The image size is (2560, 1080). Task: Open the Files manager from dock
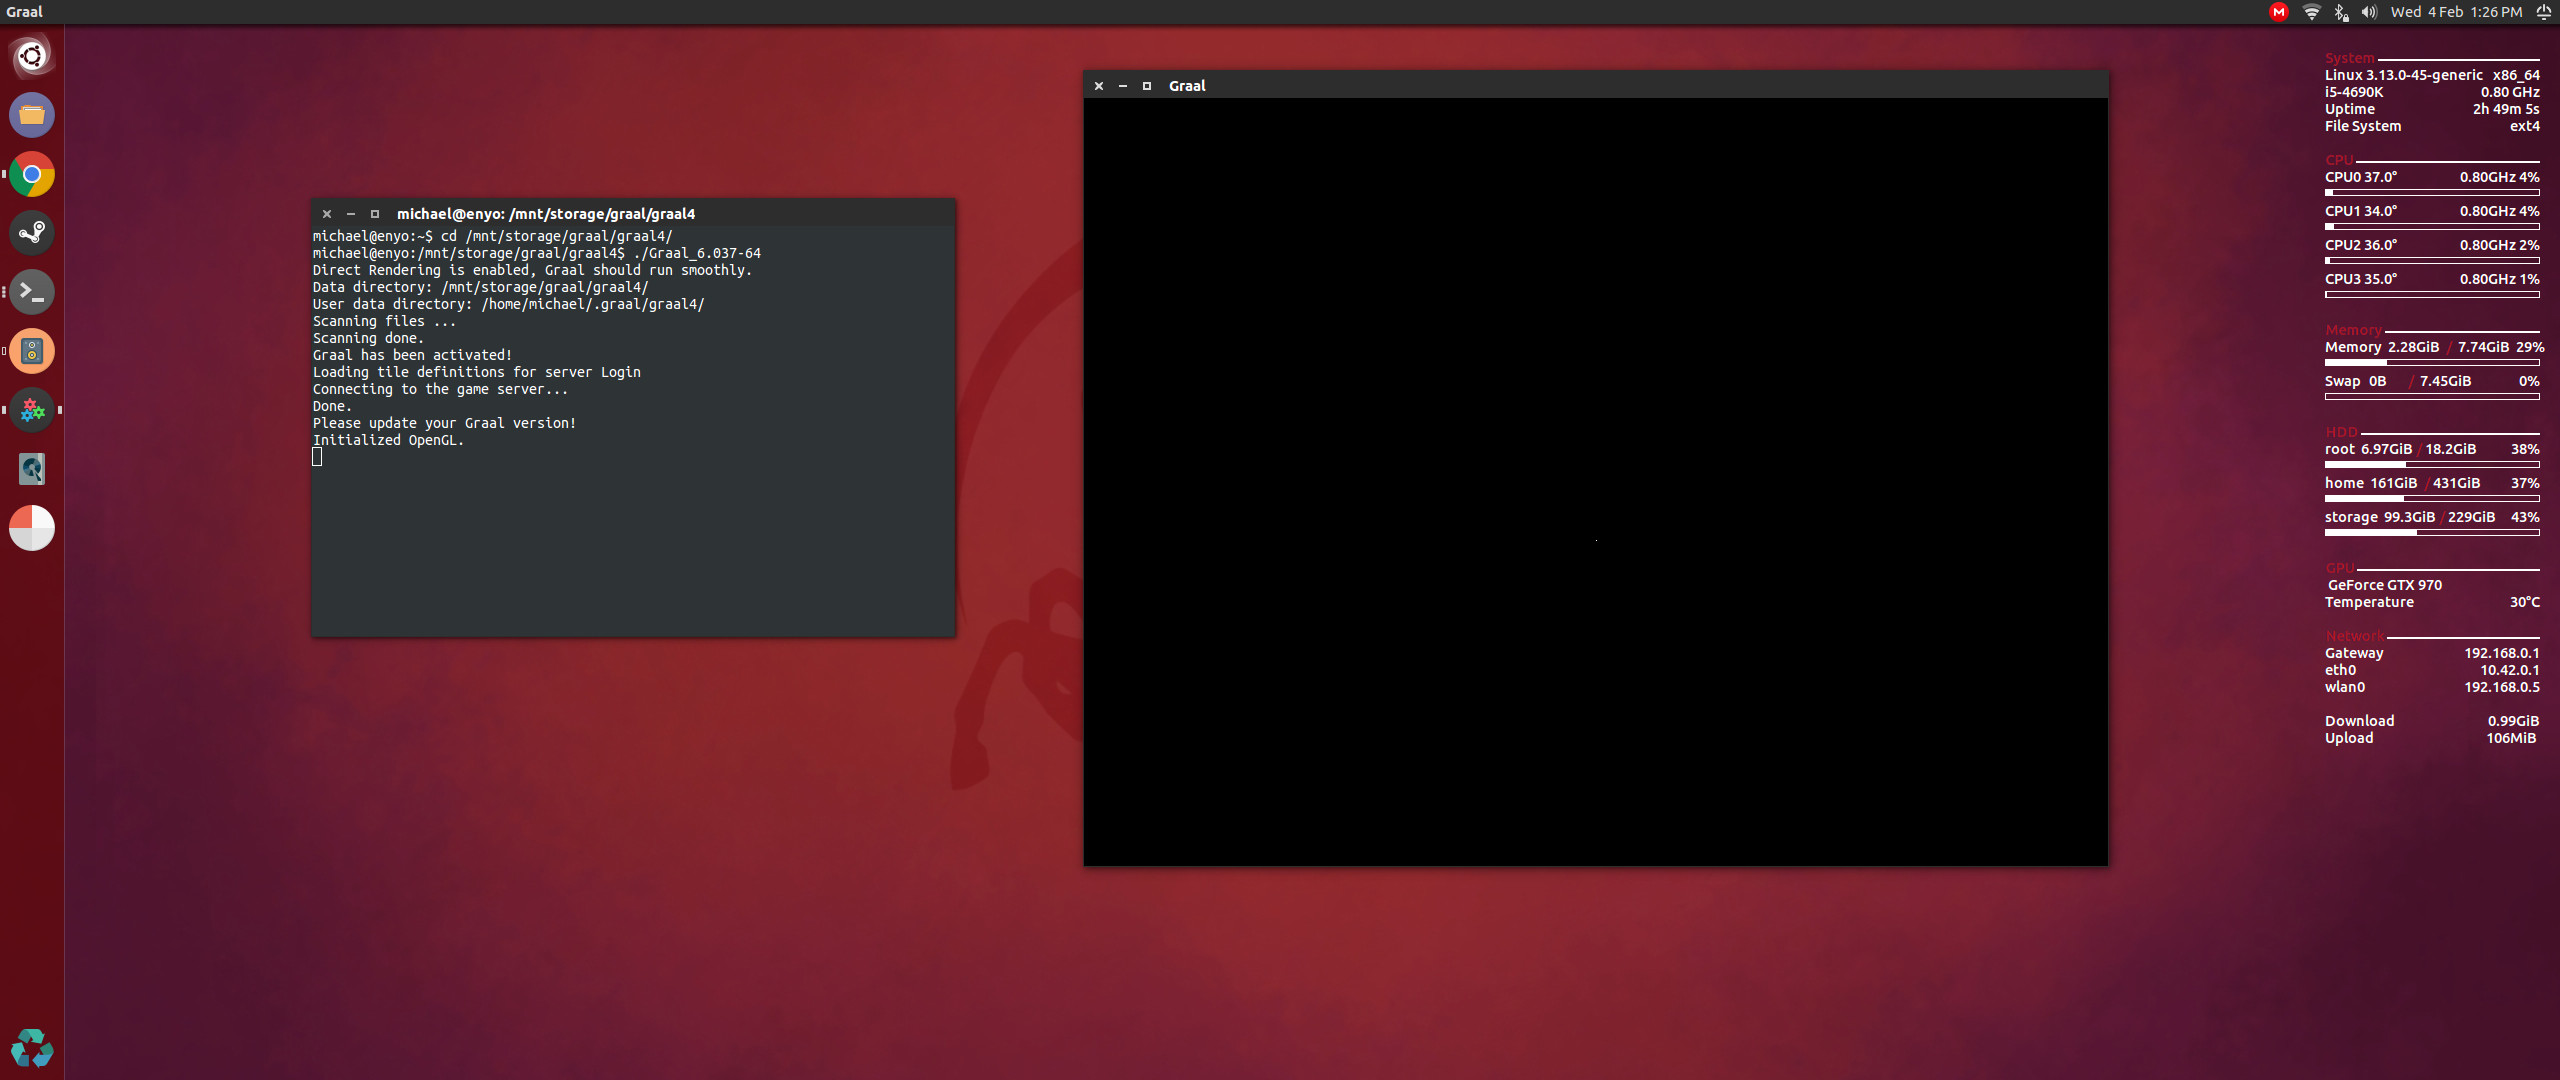tap(32, 115)
